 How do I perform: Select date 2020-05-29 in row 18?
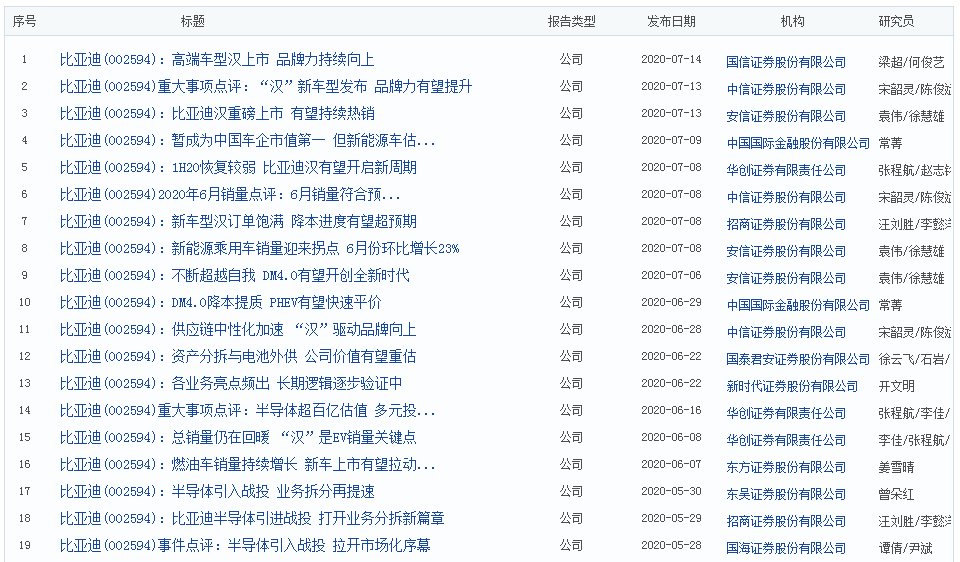click(x=671, y=517)
